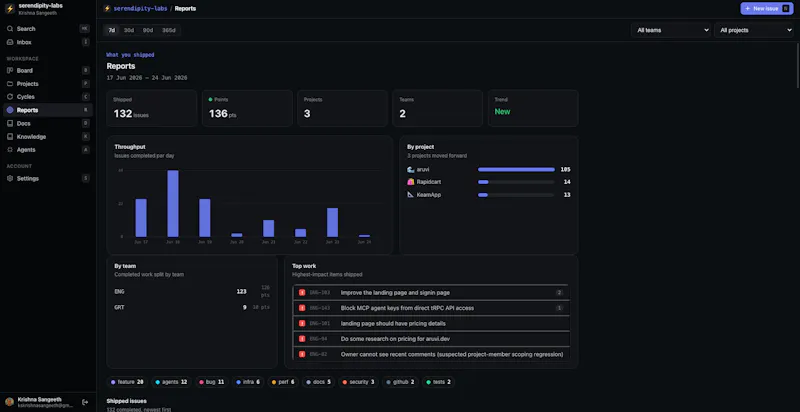Go to serendipity-labs breadcrumb link
Image resolution: width=800 pixels, height=412 pixels.
tap(140, 9)
